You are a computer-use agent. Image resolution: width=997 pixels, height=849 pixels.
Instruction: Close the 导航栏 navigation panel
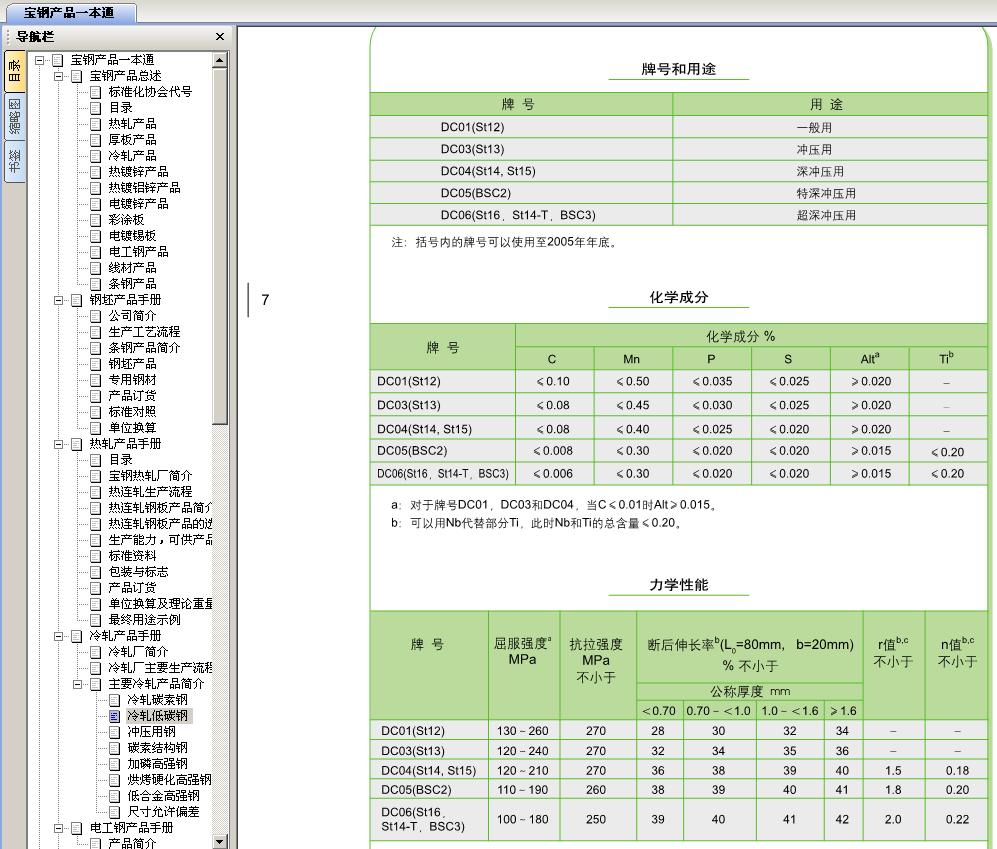click(x=220, y=37)
